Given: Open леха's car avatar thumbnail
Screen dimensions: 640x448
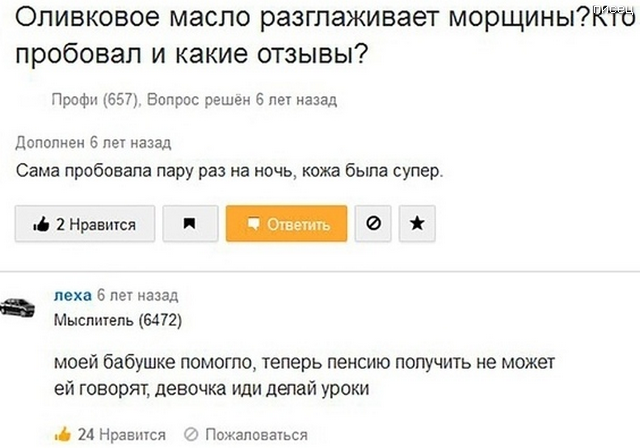Looking at the screenshot, I should 18,307.
